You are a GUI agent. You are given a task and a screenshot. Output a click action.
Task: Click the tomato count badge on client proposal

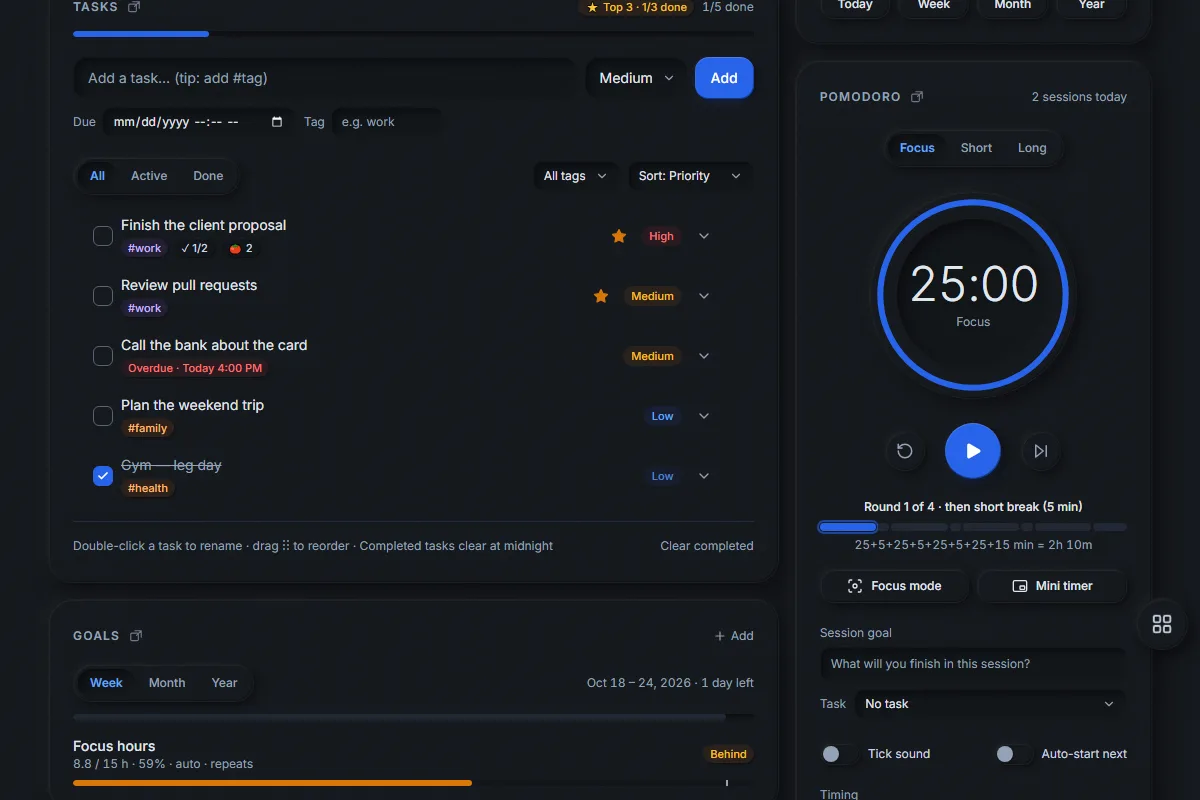(241, 248)
